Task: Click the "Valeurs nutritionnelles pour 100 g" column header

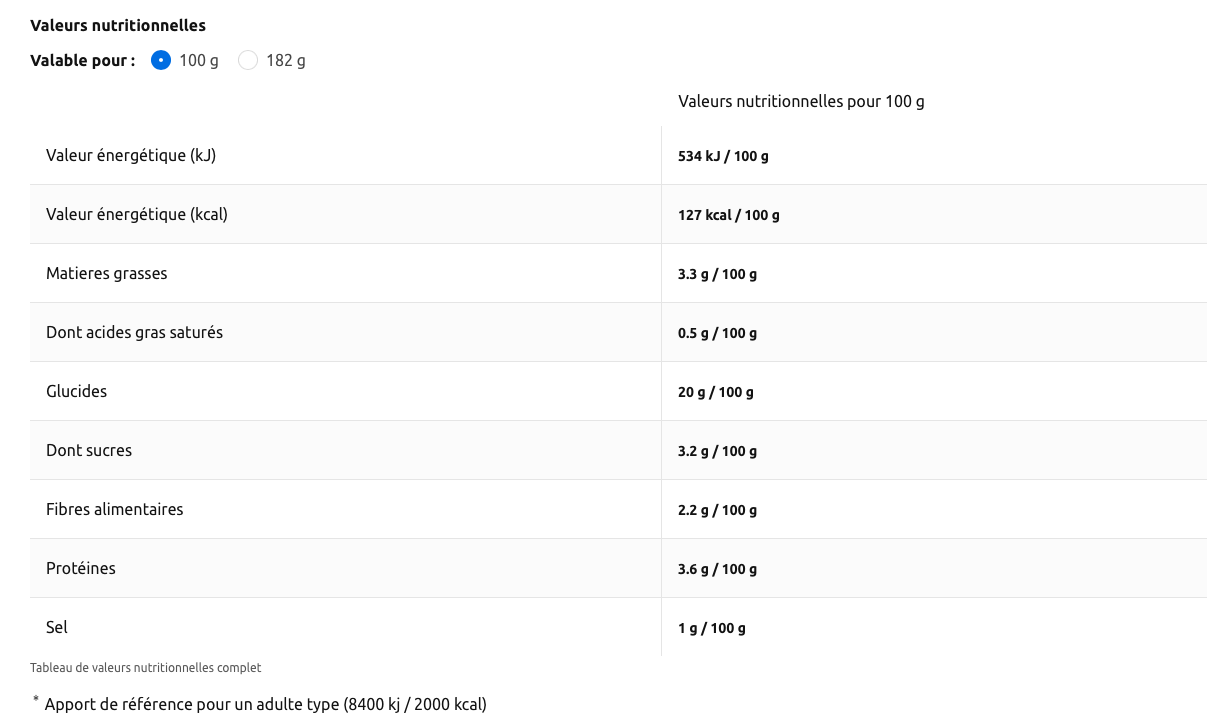Action: [x=801, y=102]
